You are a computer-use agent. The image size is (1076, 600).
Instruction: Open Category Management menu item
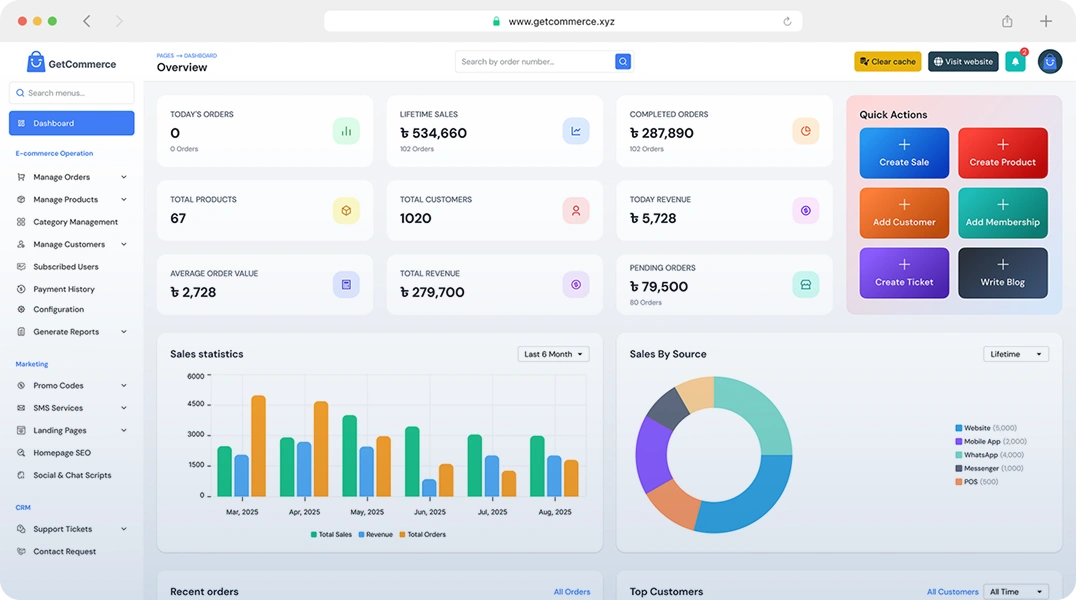point(75,222)
